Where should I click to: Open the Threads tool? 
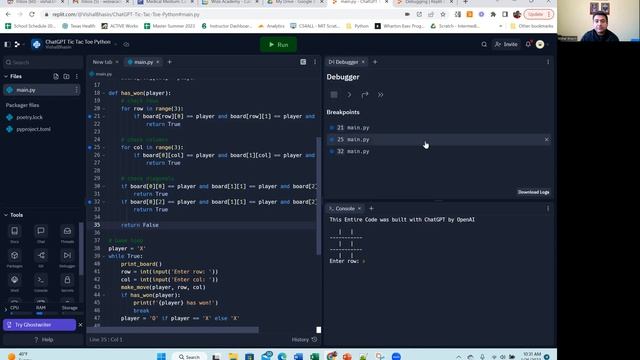click(x=67, y=234)
